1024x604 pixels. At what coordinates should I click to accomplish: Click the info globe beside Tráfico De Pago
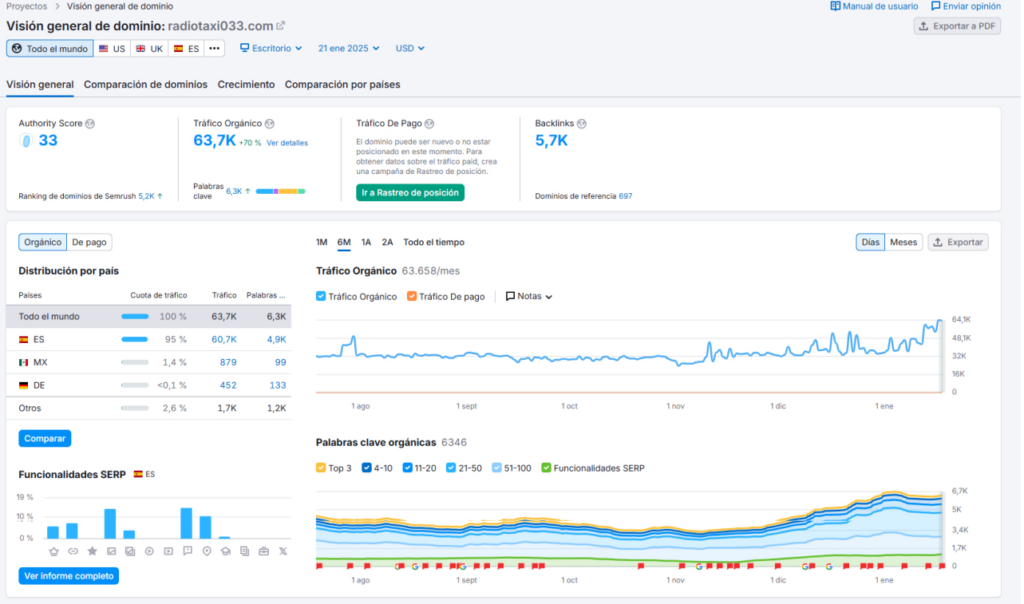point(429,123)
